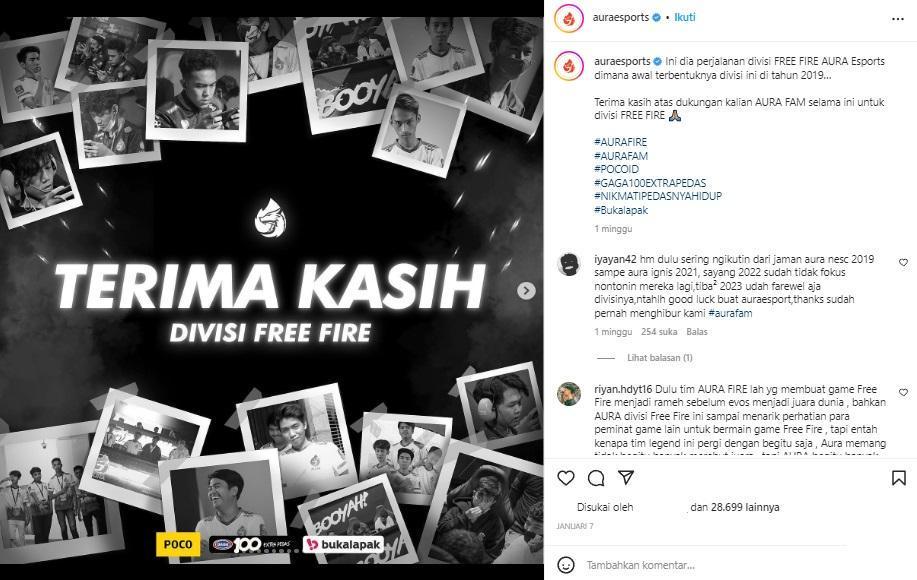Open the emoji picker smiley icon
Screen dimensions: 917x580
click(x=566, y=565)
